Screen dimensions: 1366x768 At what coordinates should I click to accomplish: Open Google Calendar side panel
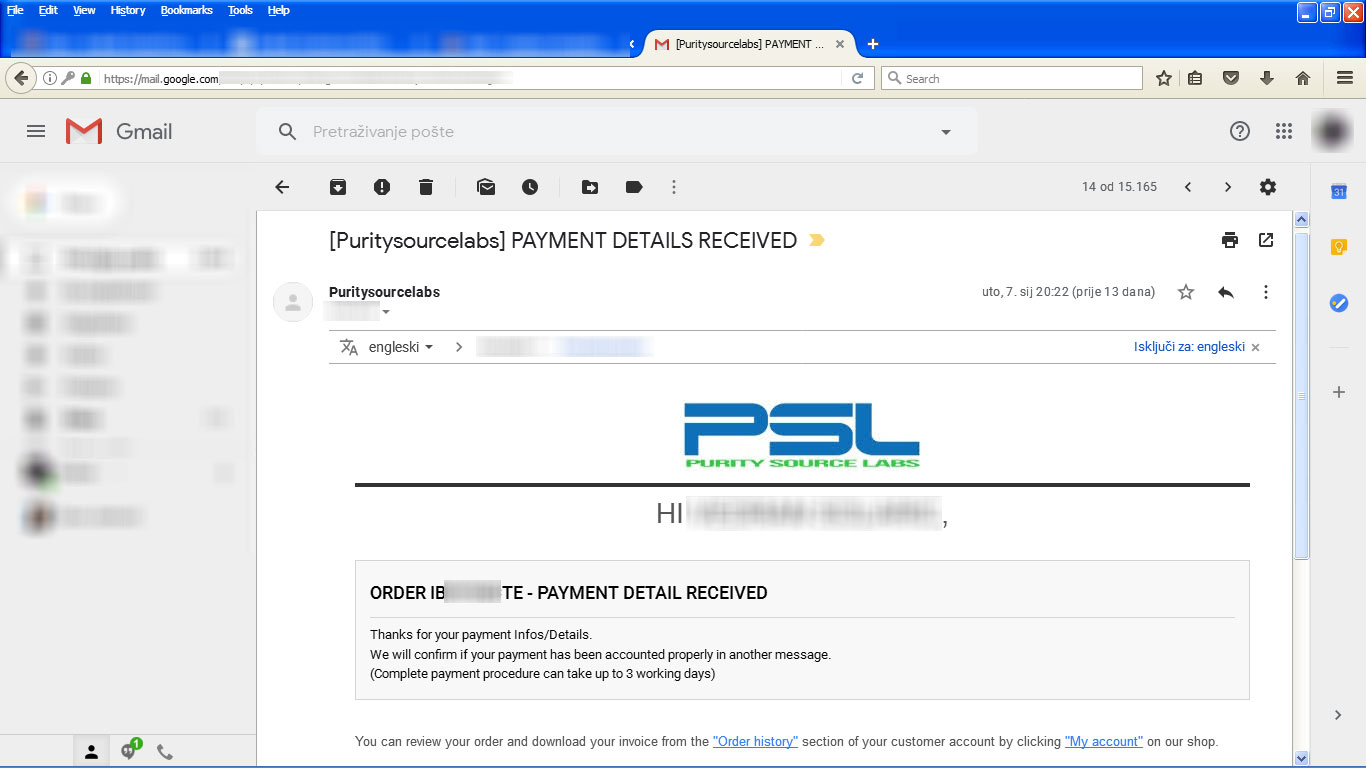pos(1339,192)
